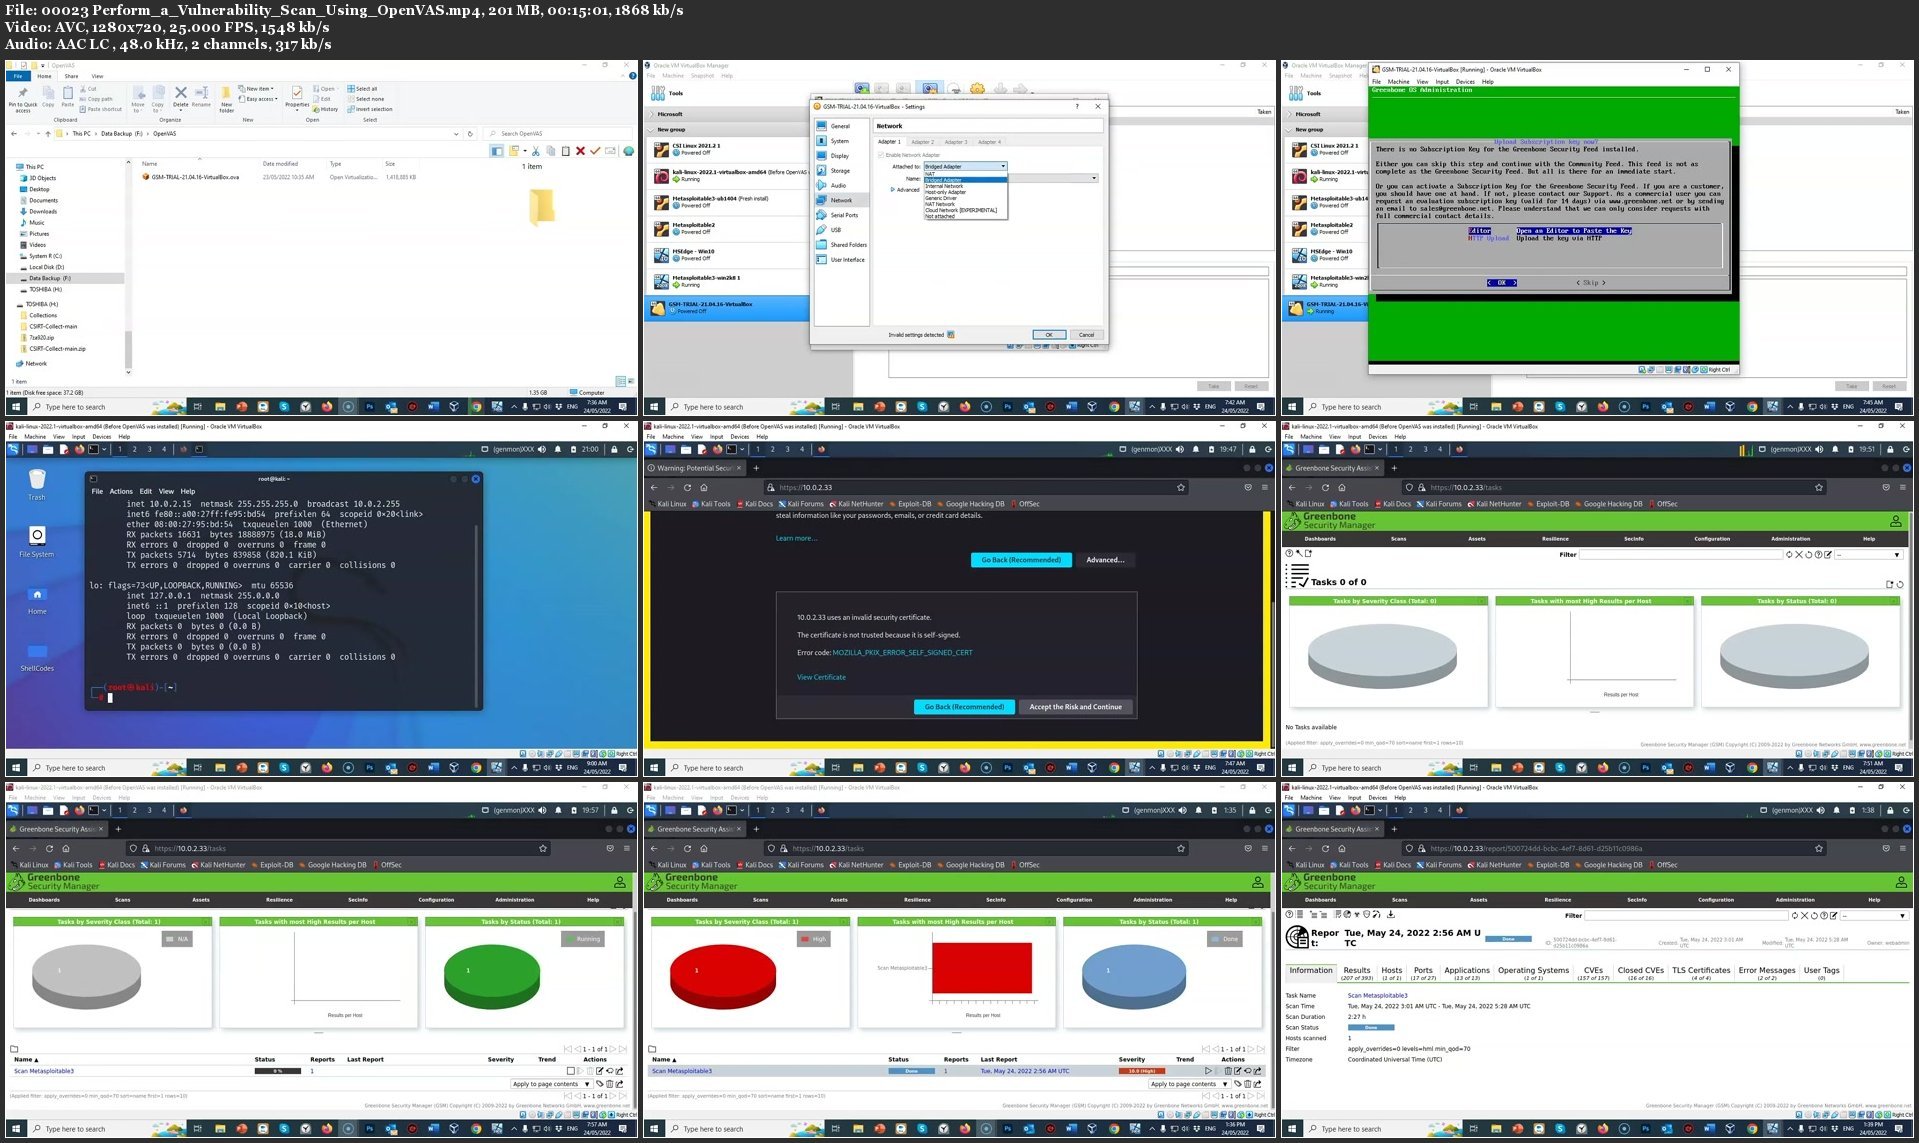Image resolution: width=1919 pixels, height=1143 pixels.
Task: Switch to View tab in File Explorer
Action: pos(97,76)
